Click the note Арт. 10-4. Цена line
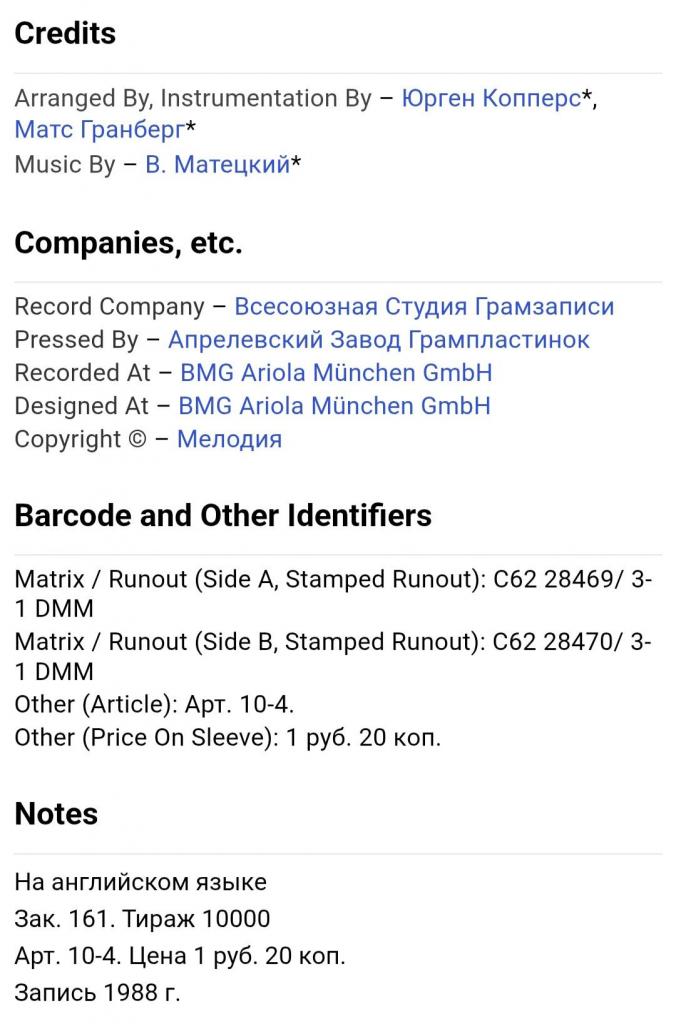The height and width of the screenshot is (1024, 676). click(180, 956)
